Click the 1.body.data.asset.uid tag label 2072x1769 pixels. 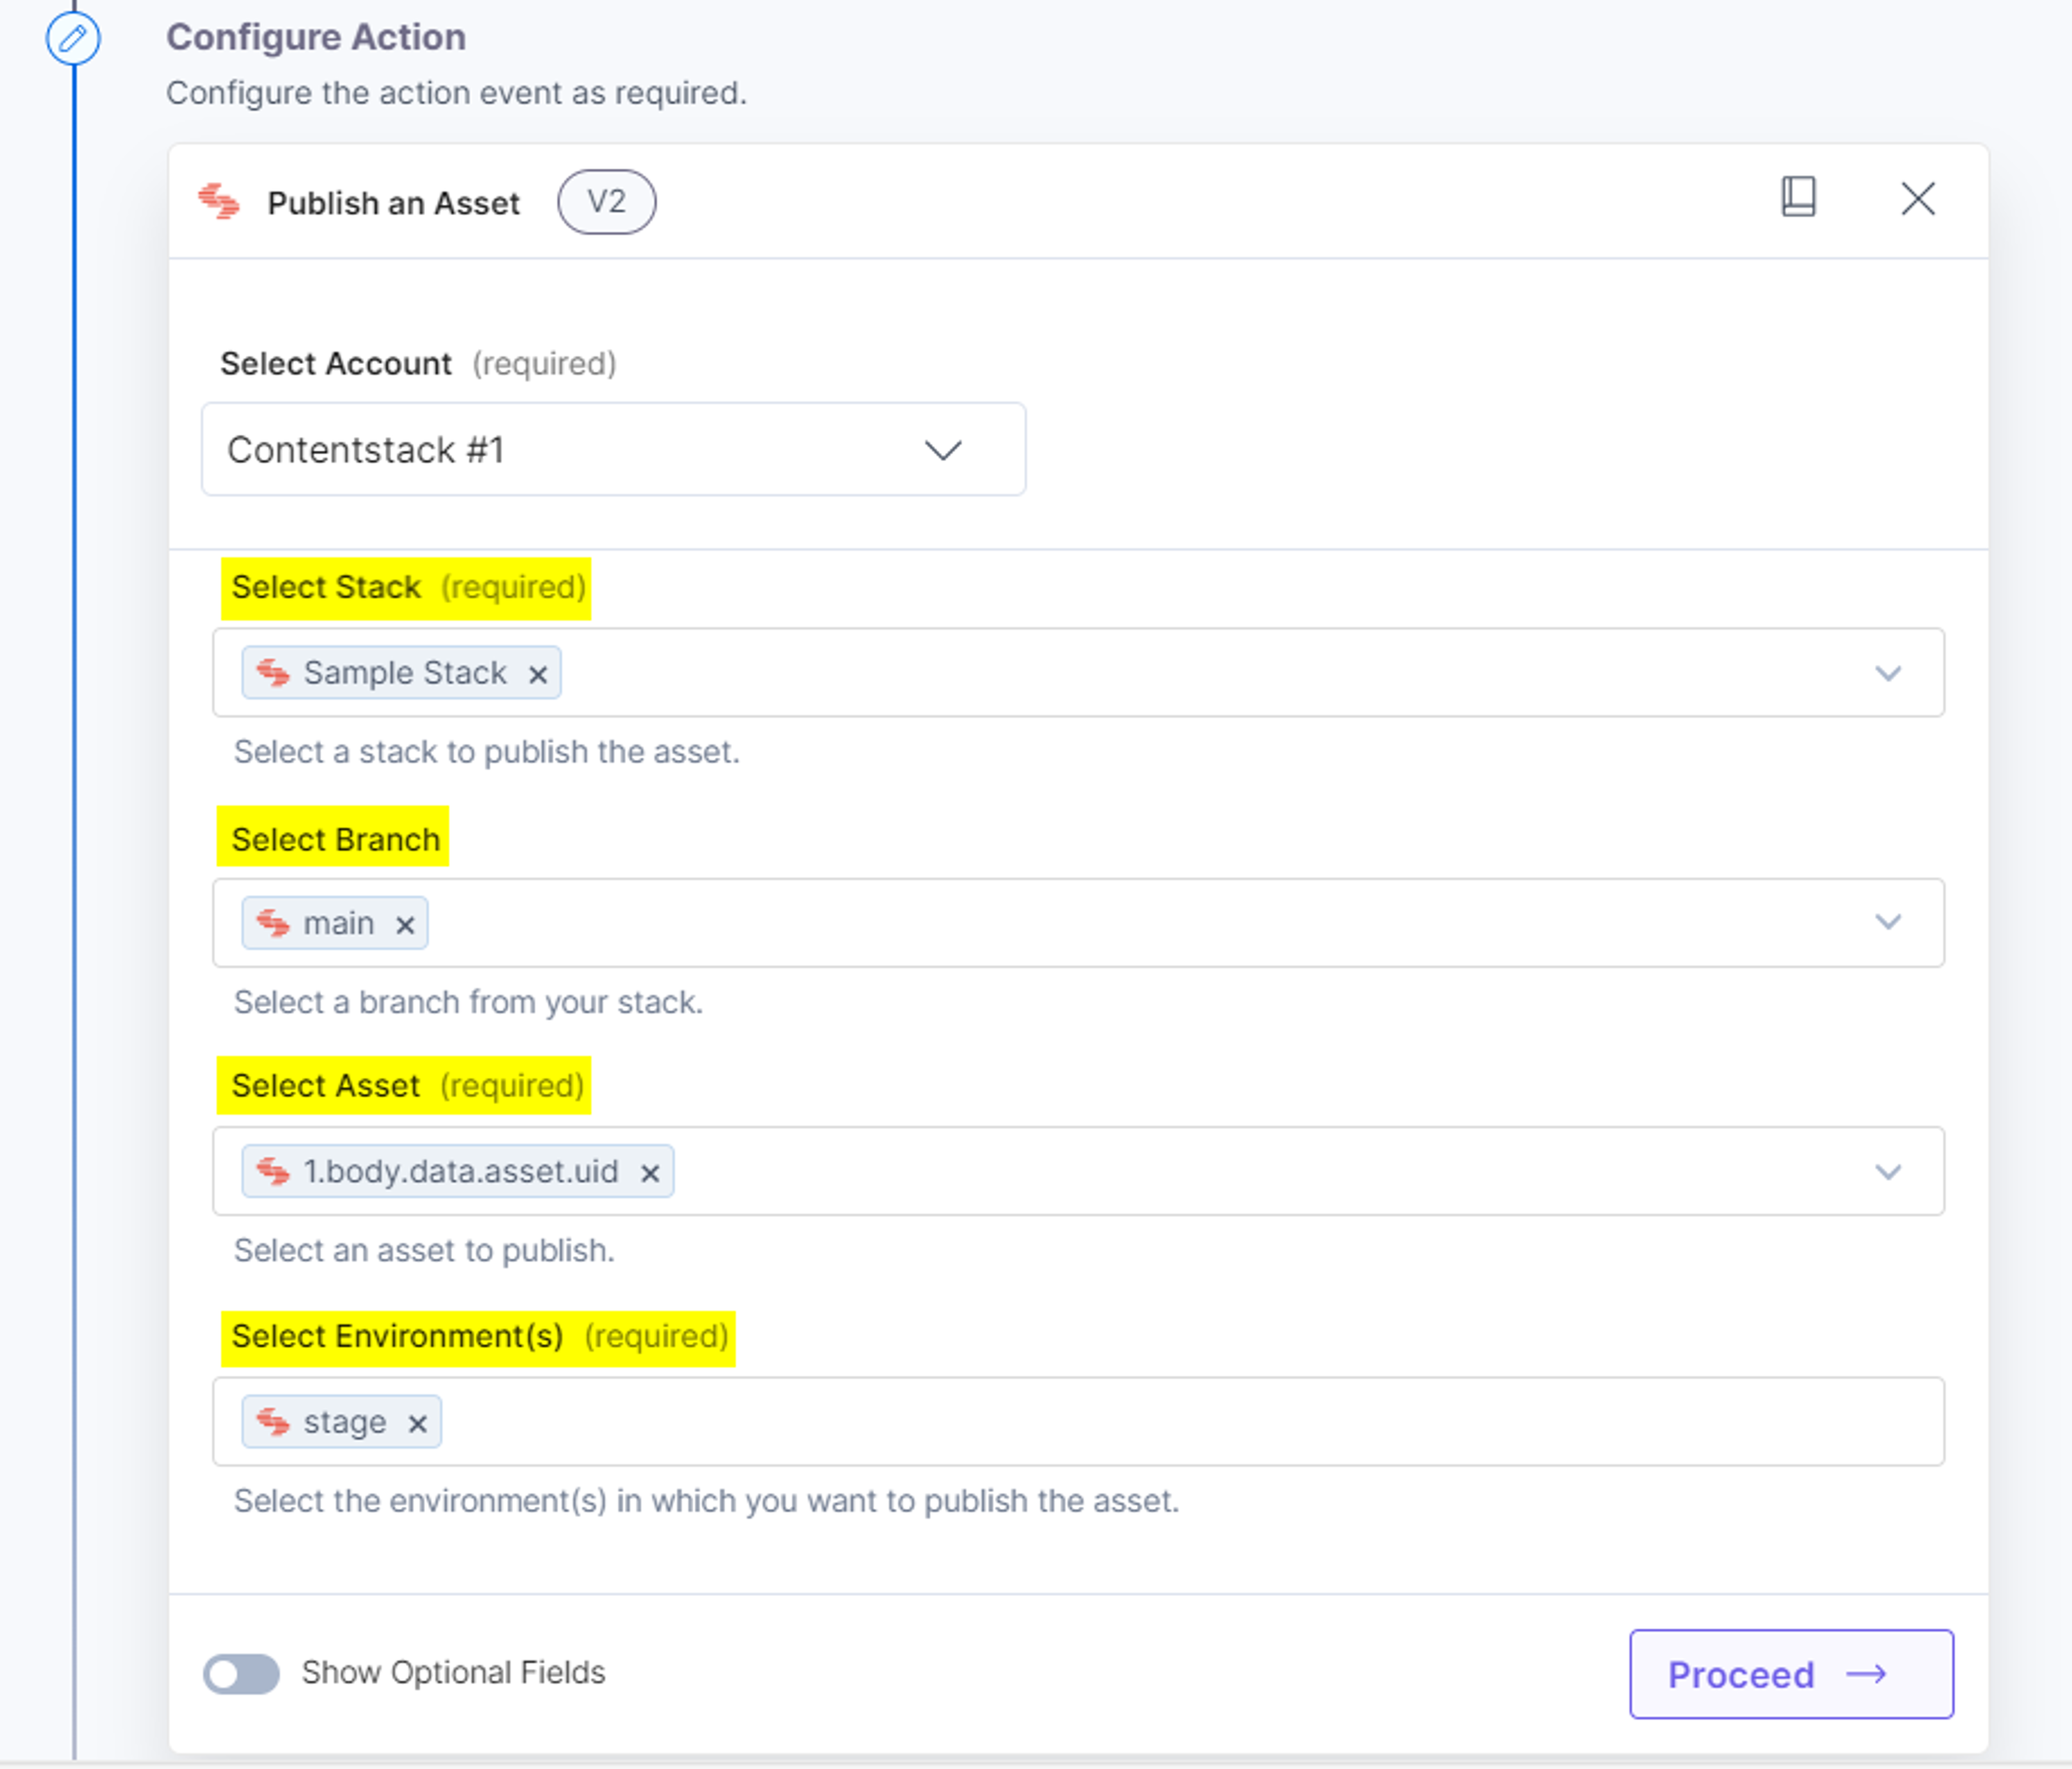[x=461, y=1171]
